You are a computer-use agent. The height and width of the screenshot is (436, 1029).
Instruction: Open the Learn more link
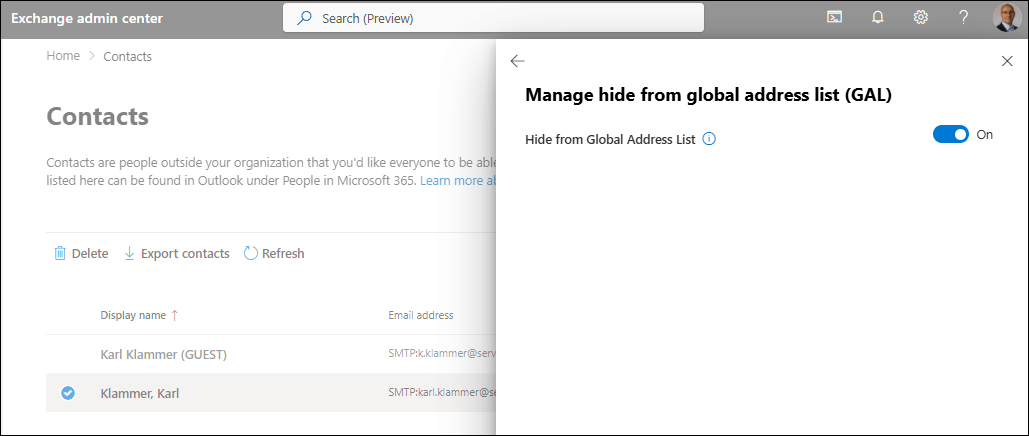tap(457, 181)
